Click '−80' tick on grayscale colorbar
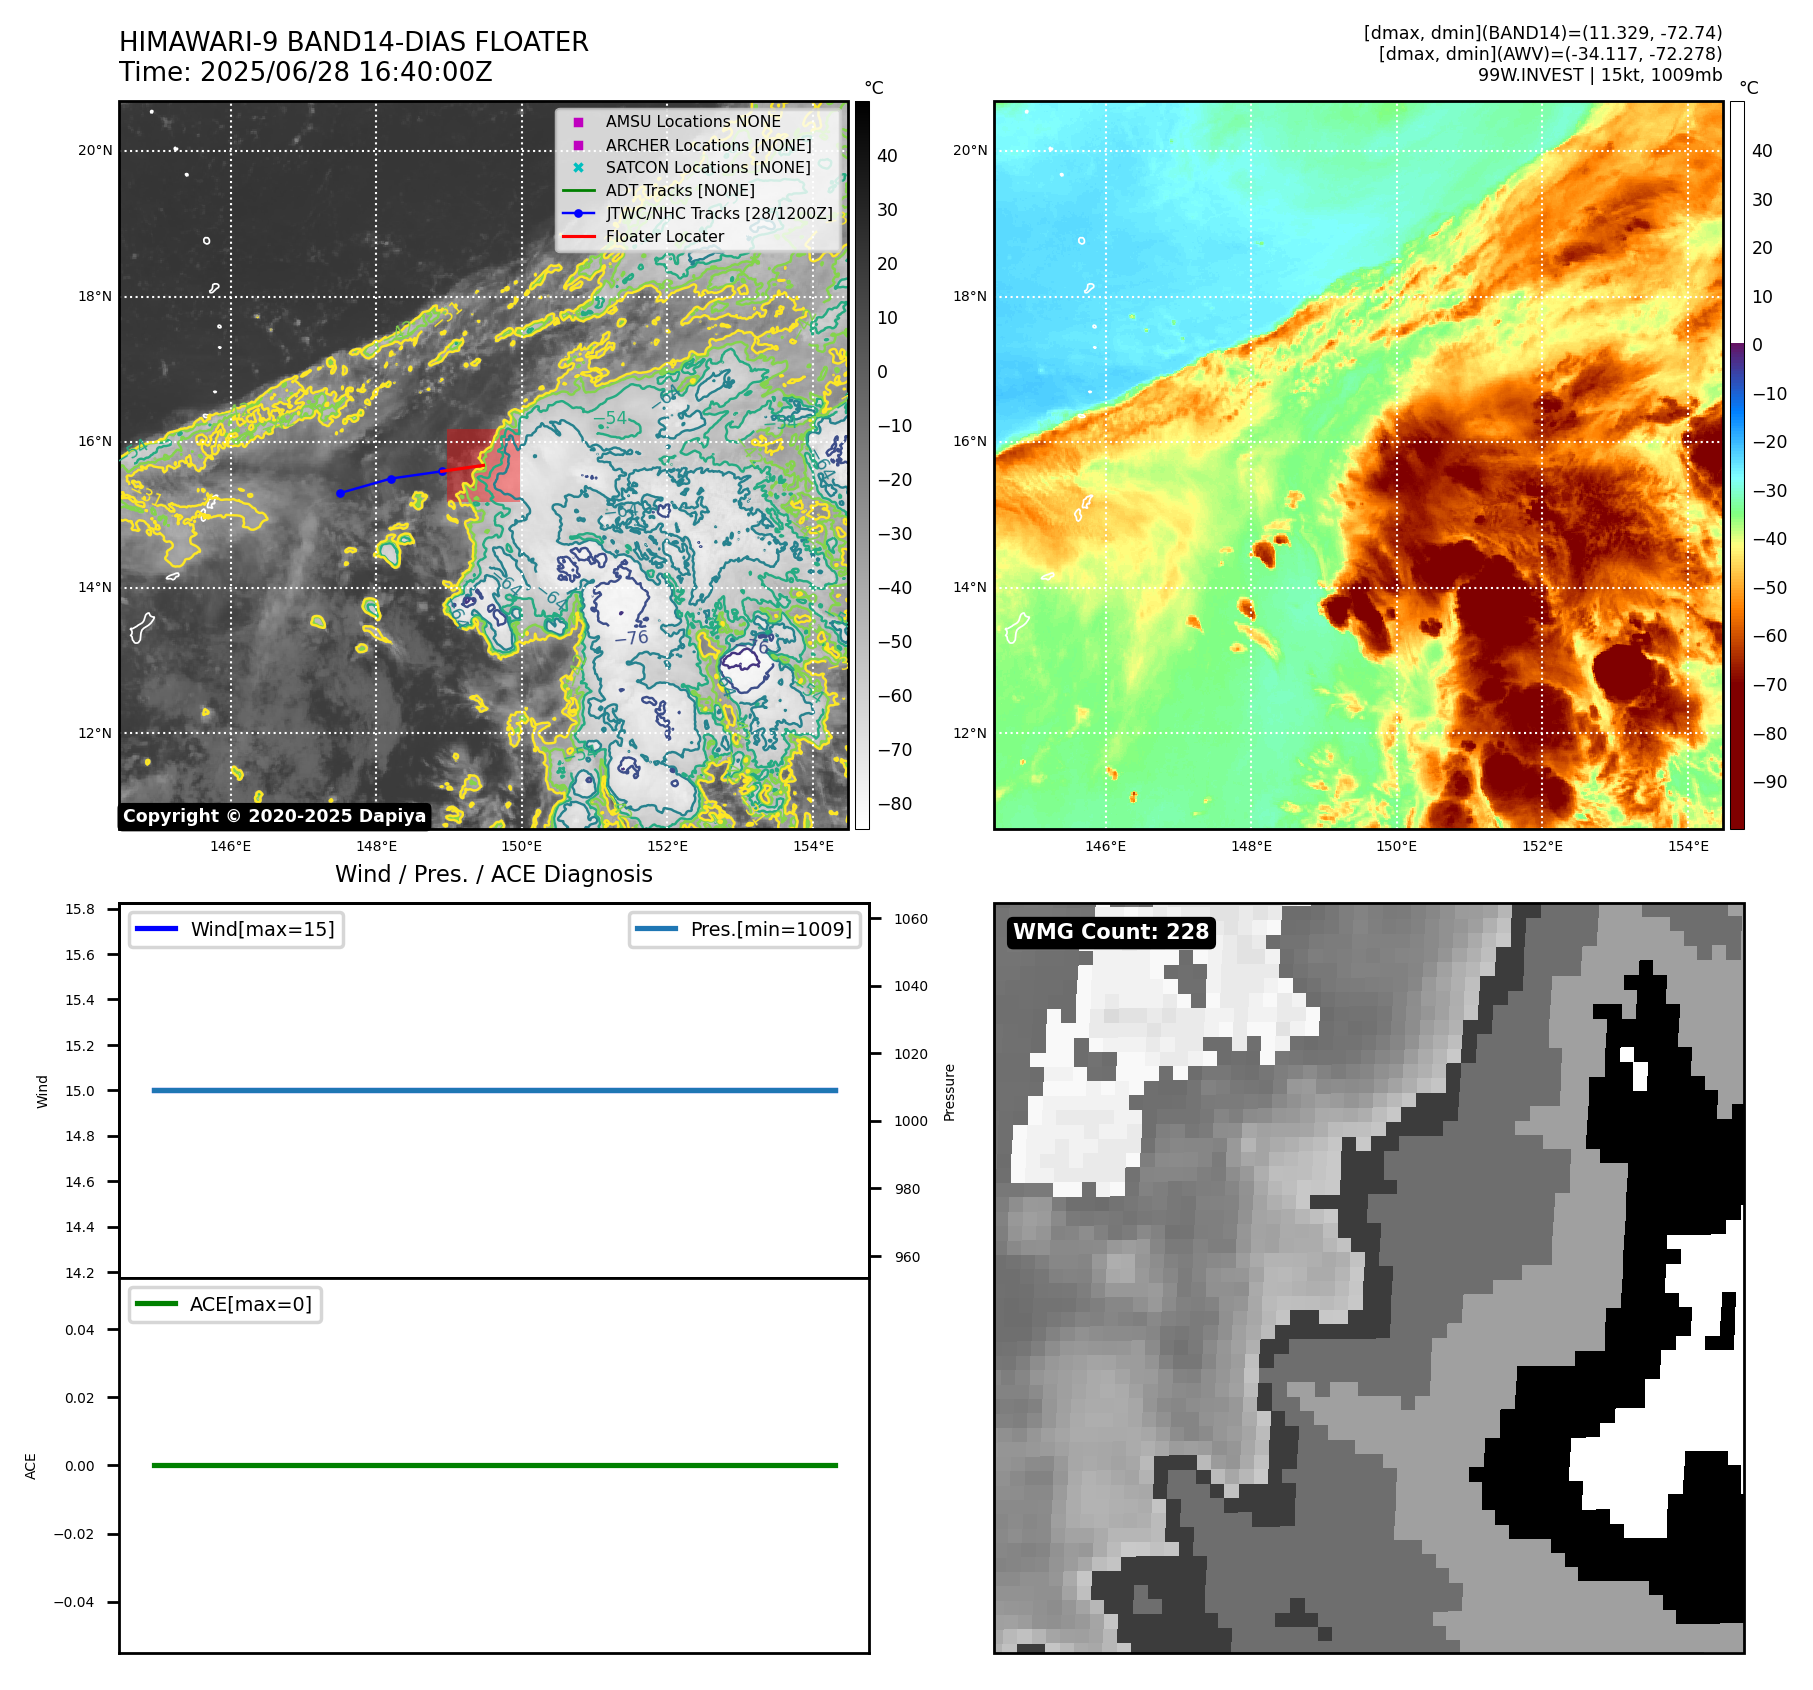1813x1690 pixels. (894, 804)
